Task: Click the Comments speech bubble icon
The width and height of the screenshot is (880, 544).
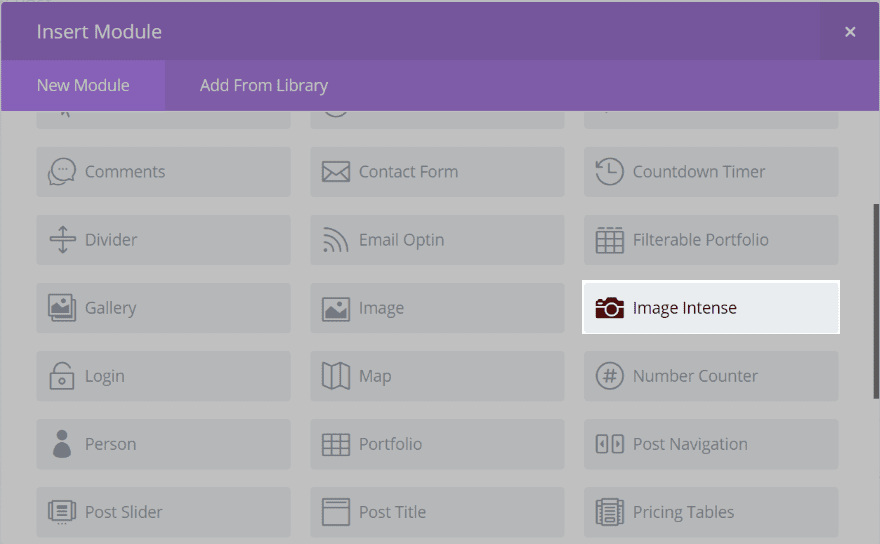Action: pos(62,172)
